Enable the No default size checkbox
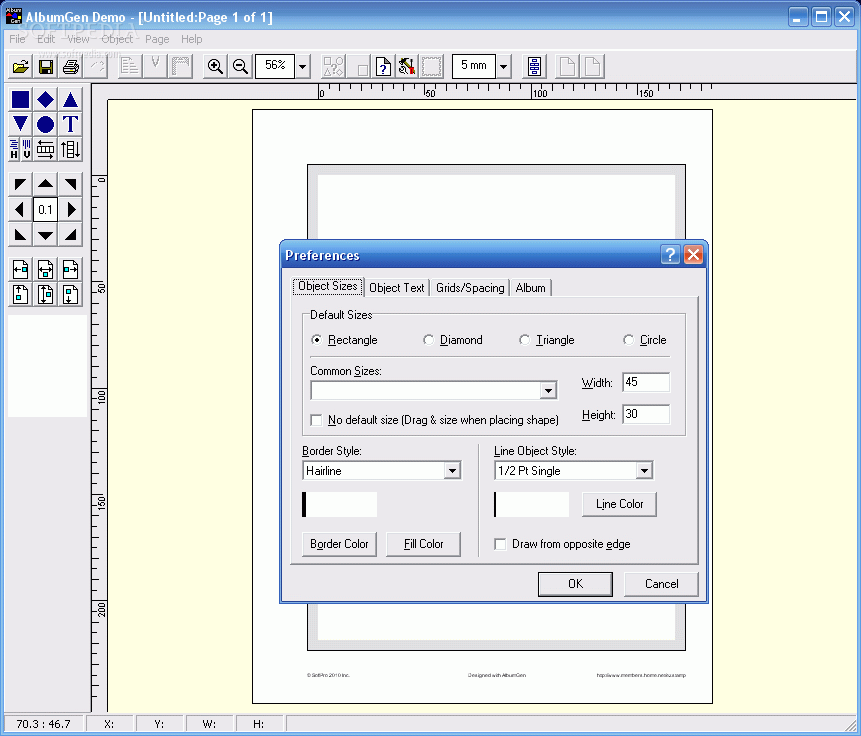Viewport: 861px width, 736px height. 316,420
